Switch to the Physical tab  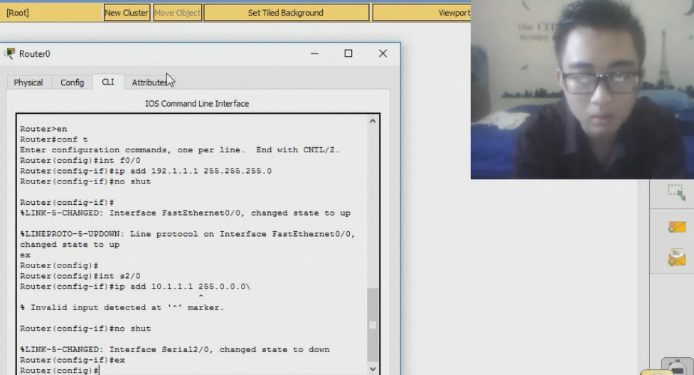coord(28,82)
